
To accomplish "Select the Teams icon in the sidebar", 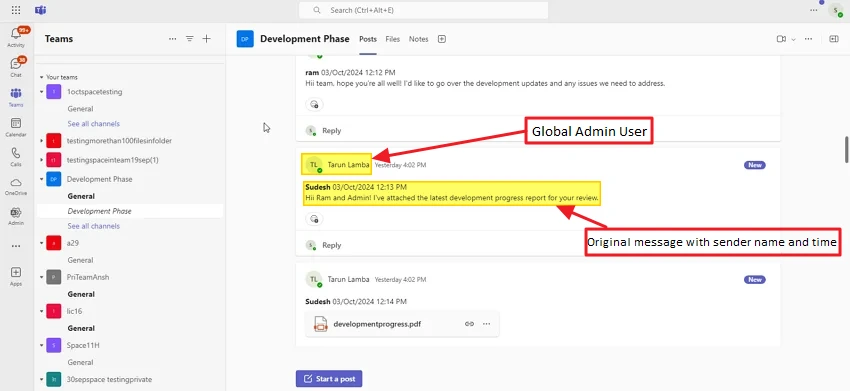I will click(x=16, y=97).
